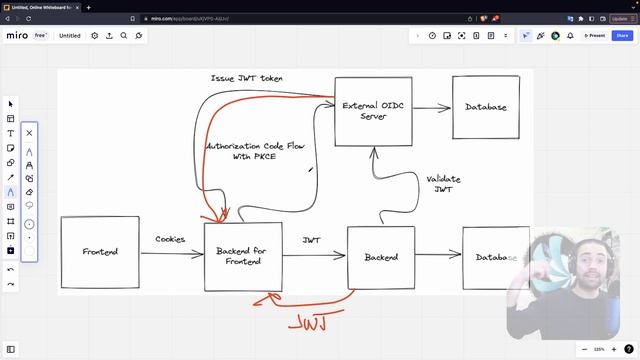Select the cursor arrow tool
The width and height of the screenshot is (640, 360).
tap(11, 104)
